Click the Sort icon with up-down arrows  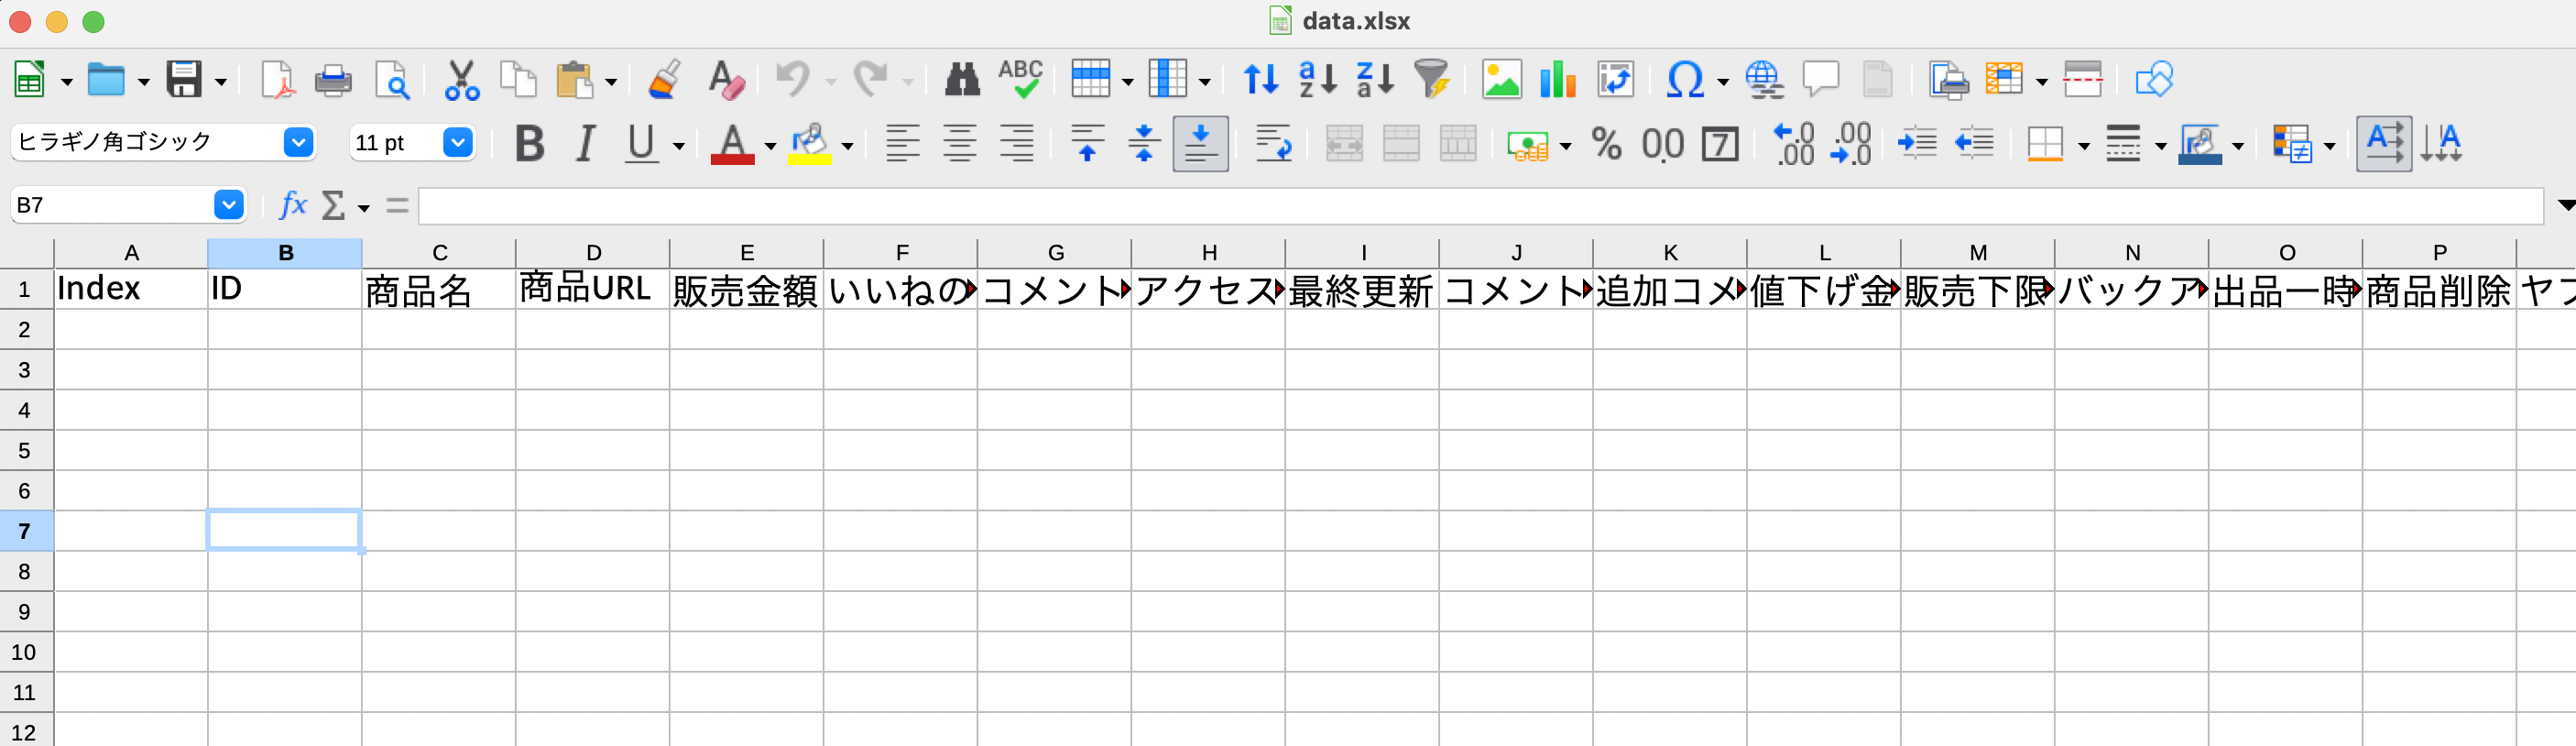click(1260, 80)
